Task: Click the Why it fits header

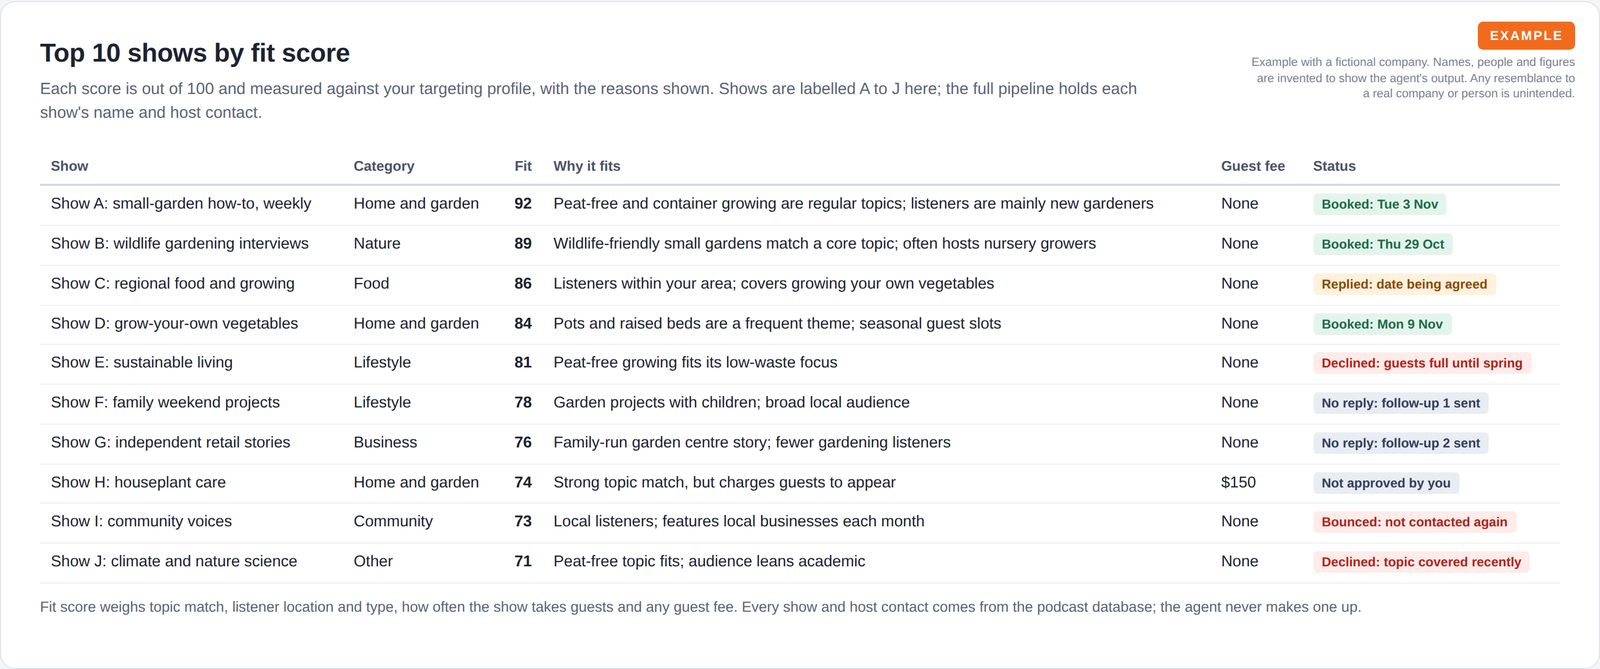Action: pos(586,166)
